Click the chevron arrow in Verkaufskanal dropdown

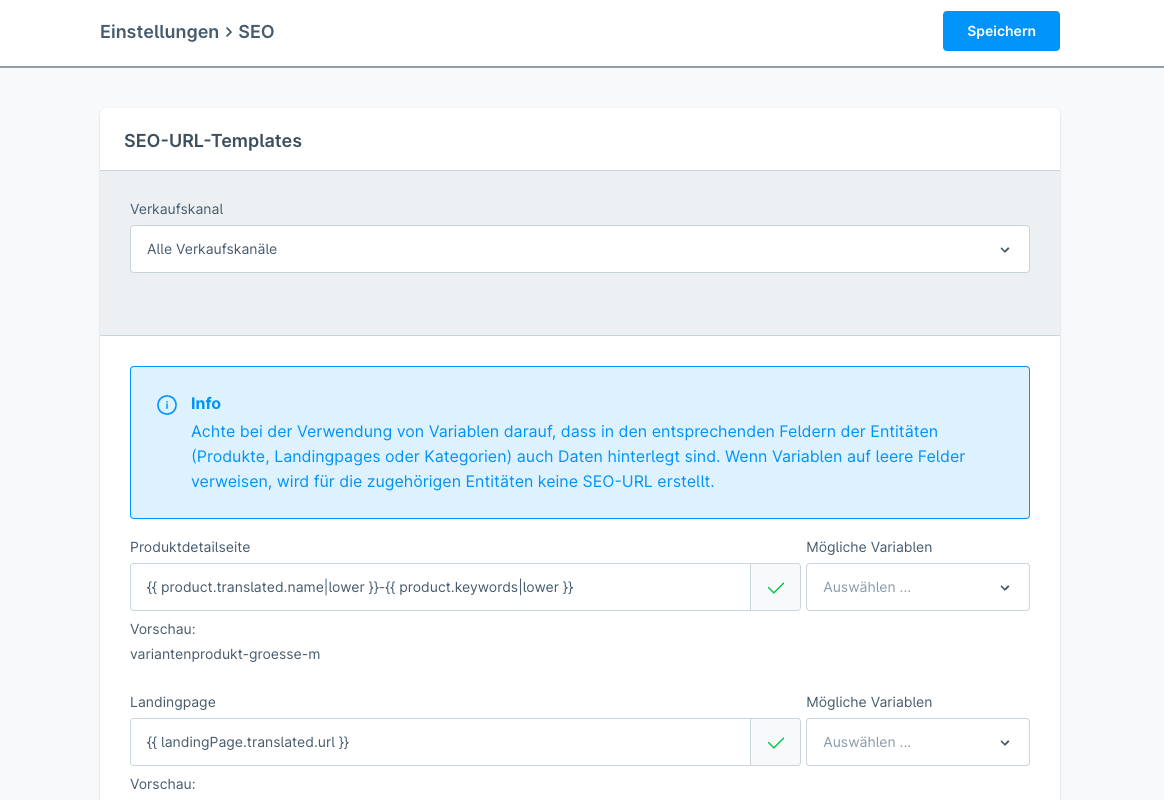click(1004, 250)
